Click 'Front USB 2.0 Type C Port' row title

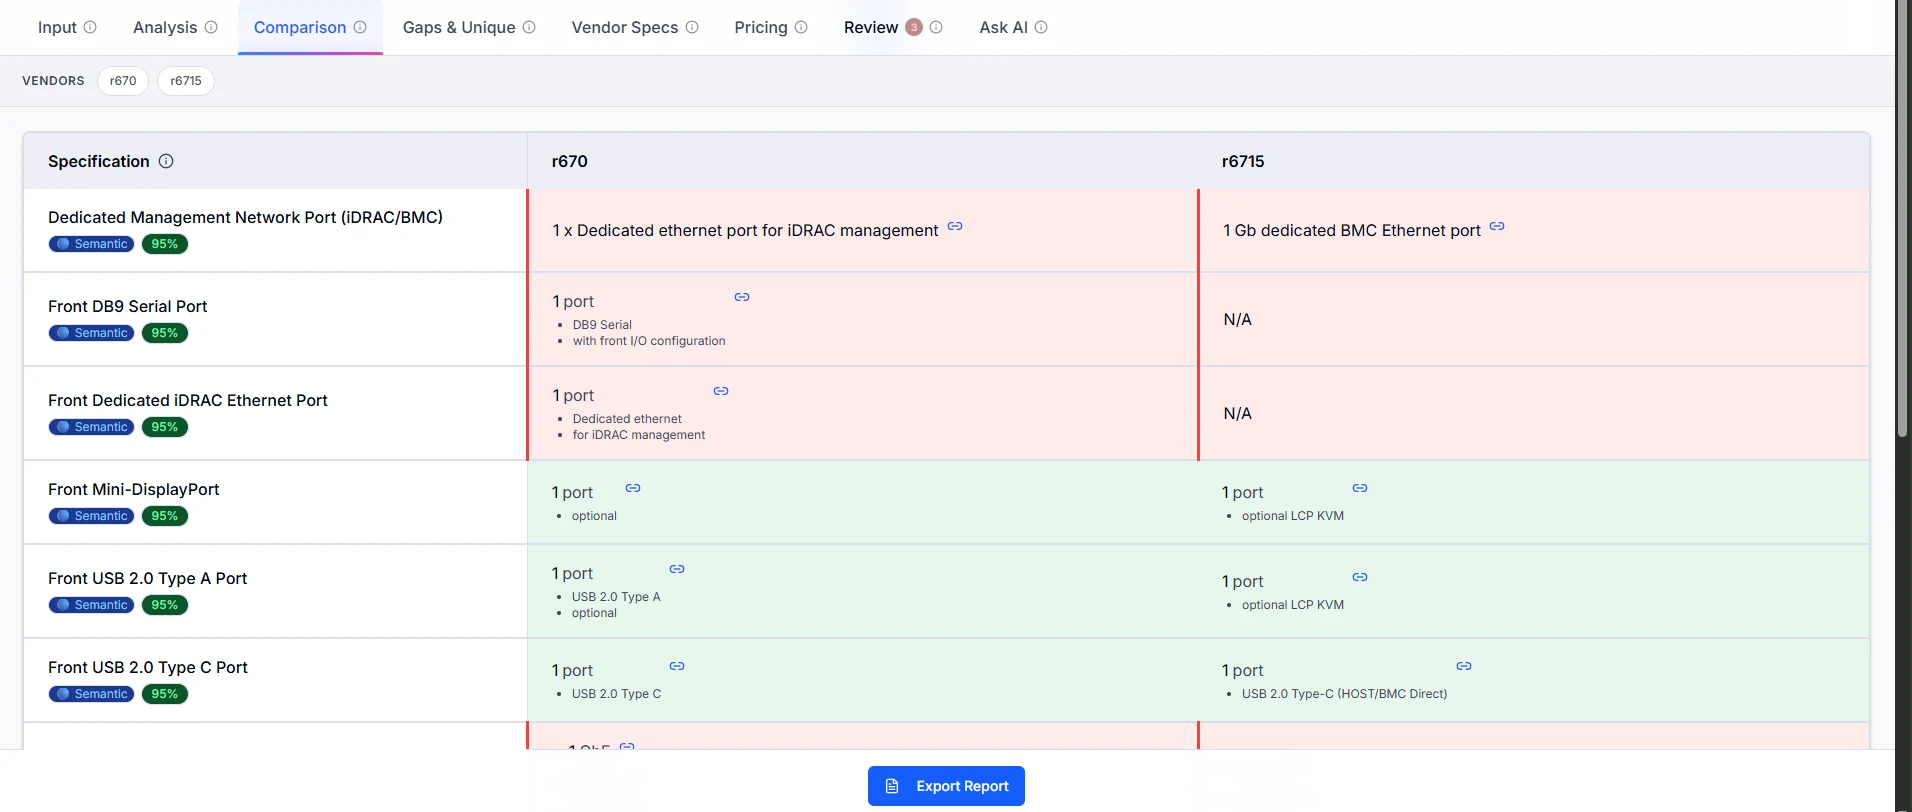coord(148,667)
